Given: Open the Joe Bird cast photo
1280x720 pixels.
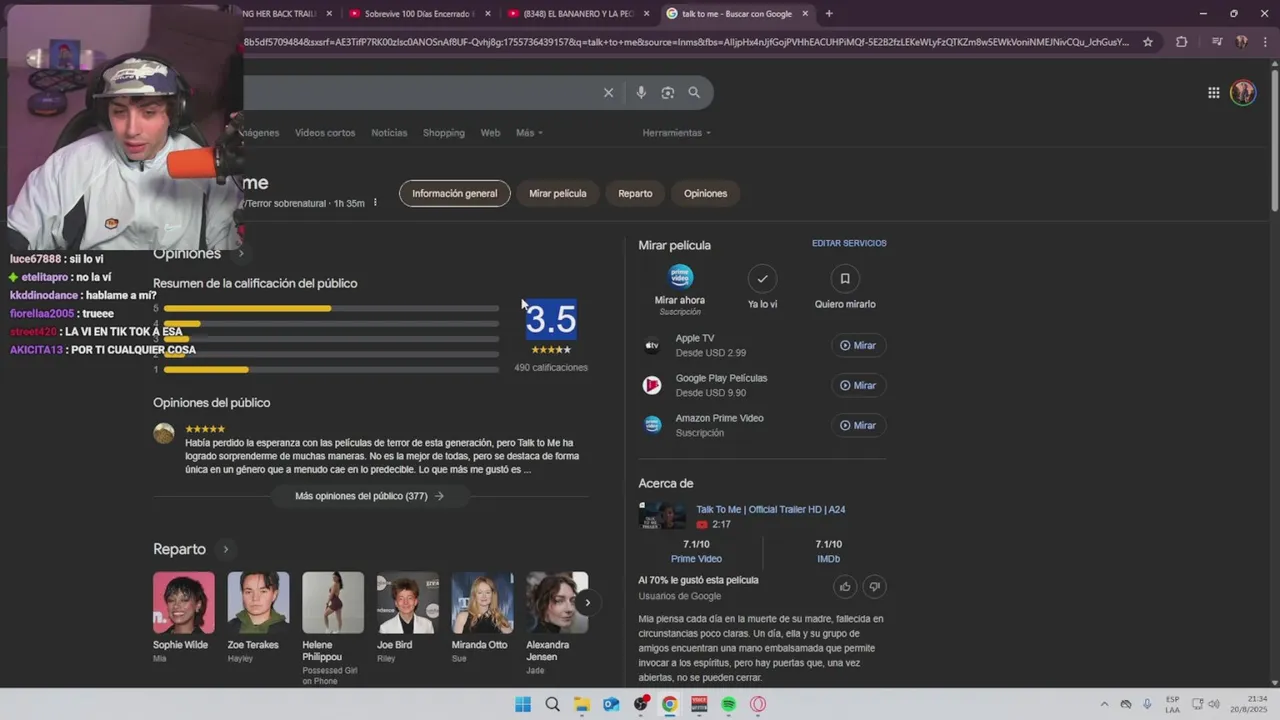Looking at the screenshot, I should point(408,603).
